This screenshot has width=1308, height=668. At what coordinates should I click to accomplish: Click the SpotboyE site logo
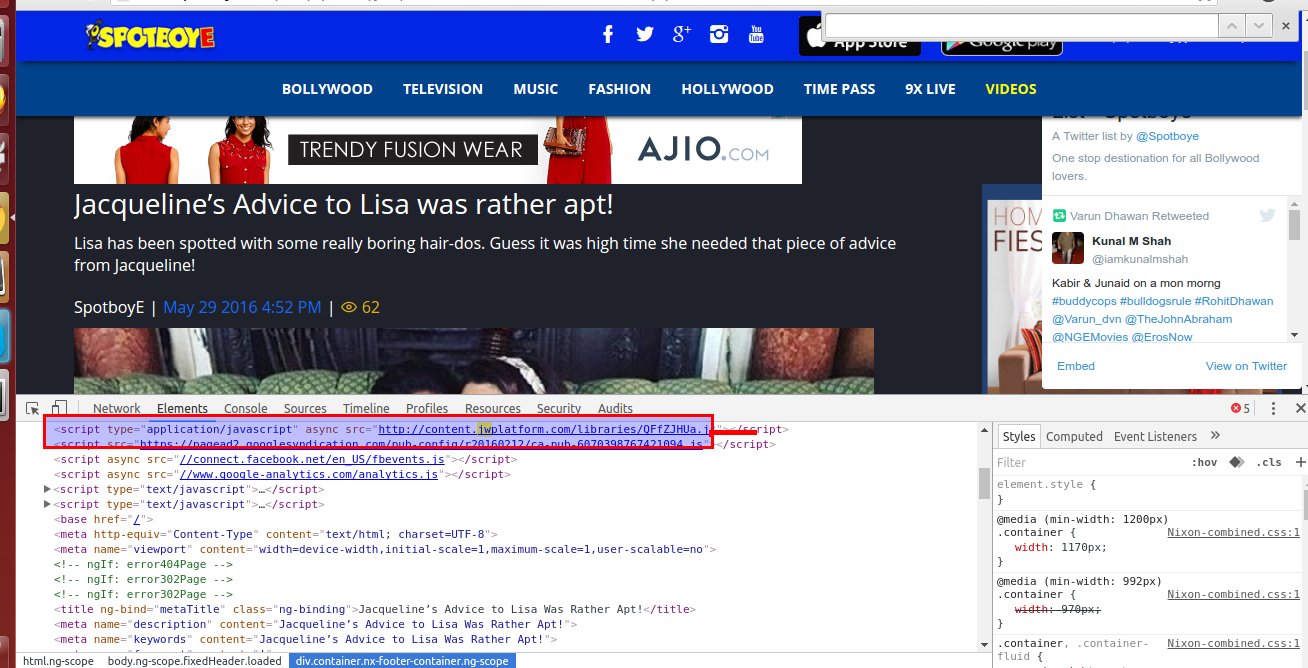click(x=150, y=36)
